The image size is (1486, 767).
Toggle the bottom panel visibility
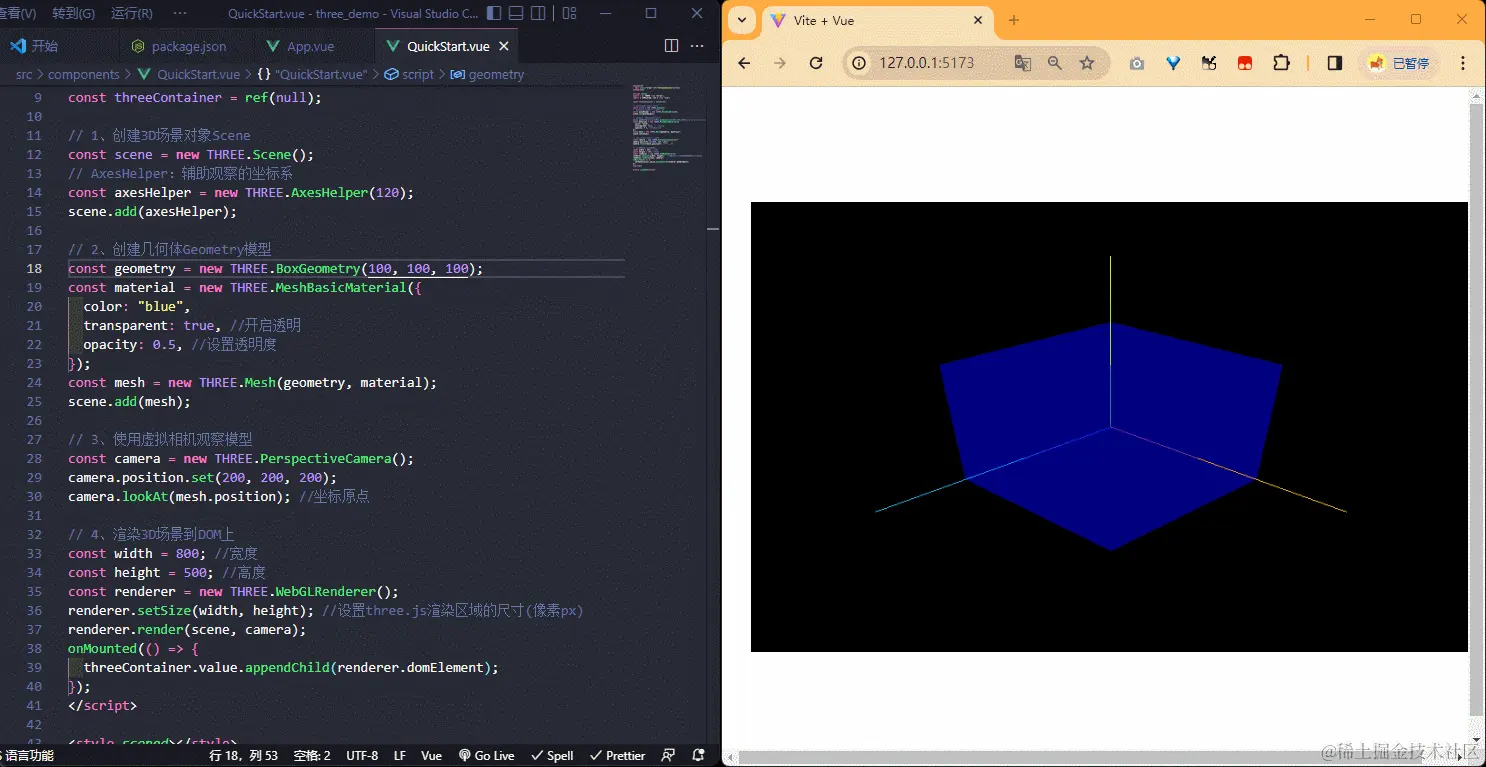pyautogui.click(x=516, y=14)
